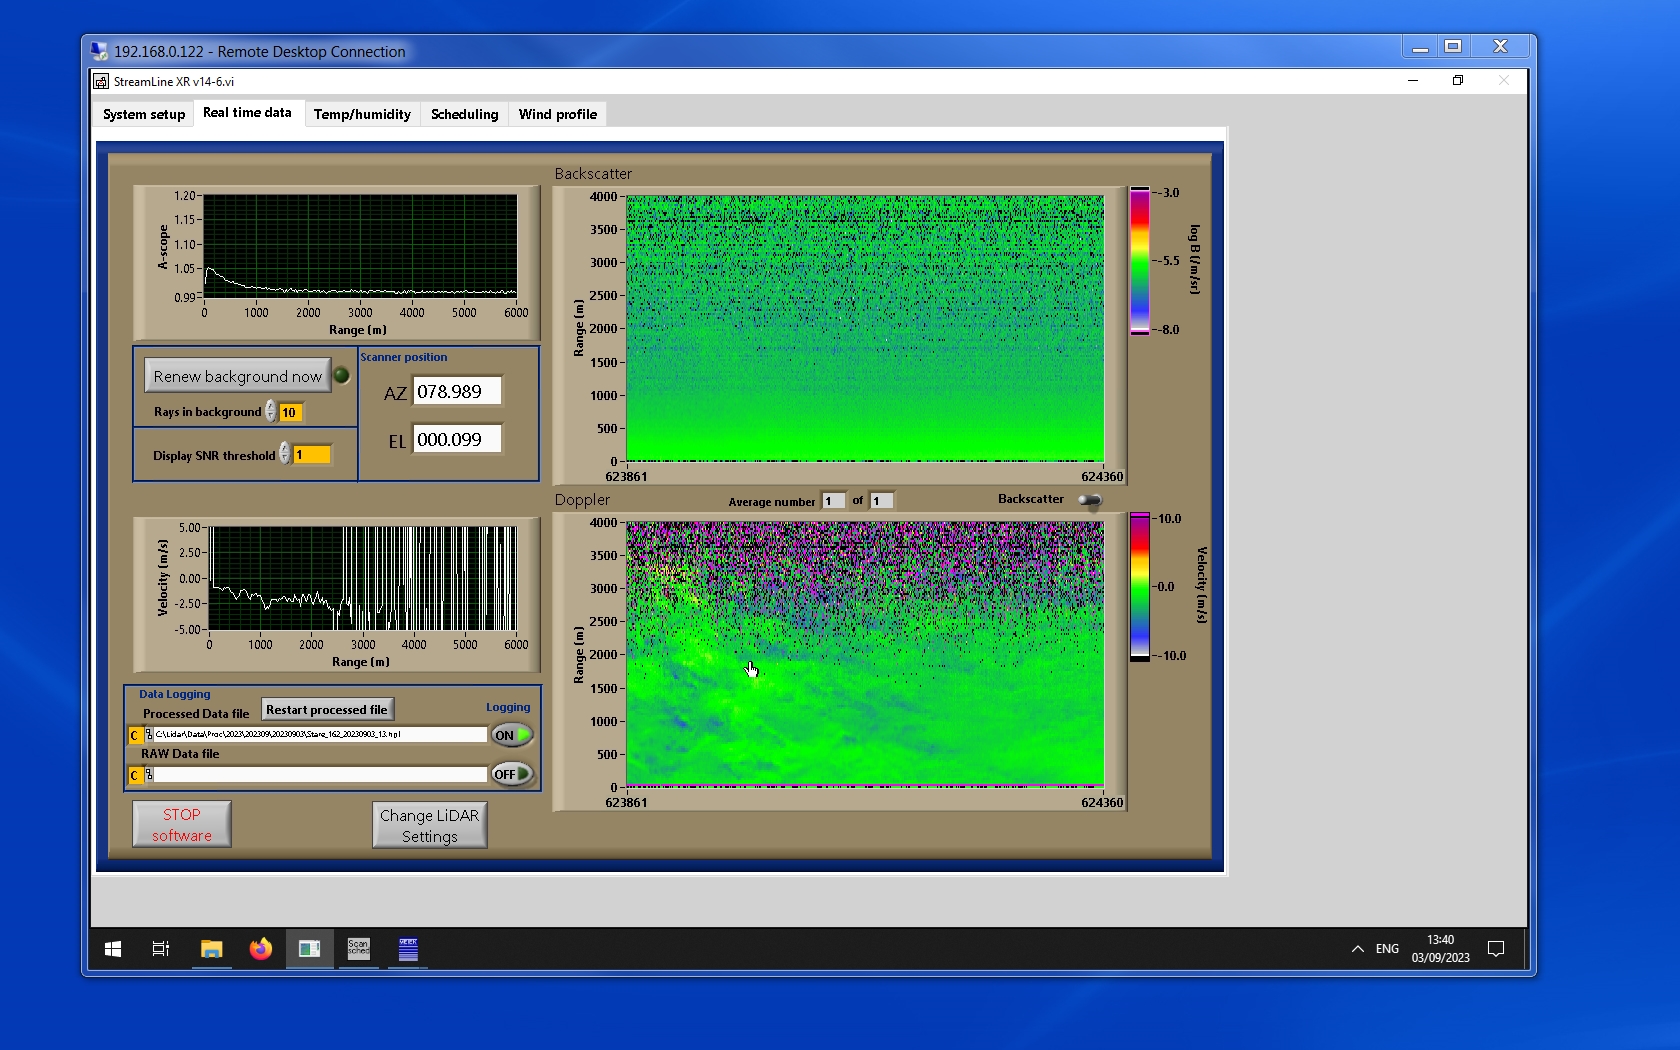Toggle processed data Logging ON switch
Image resolution: width=1680 pixels, height=1050 pixels.
511,735
